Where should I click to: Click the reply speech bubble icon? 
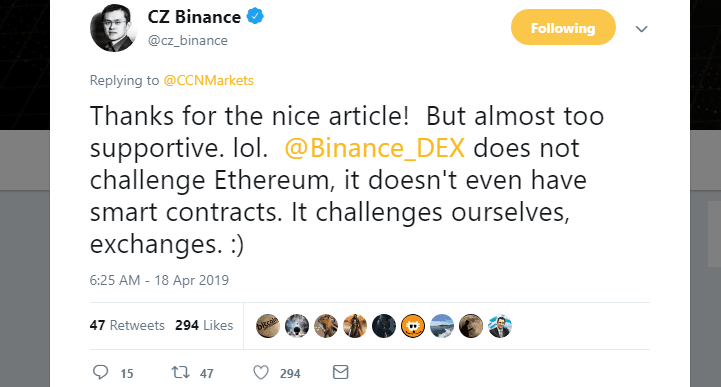pos(100,372)
